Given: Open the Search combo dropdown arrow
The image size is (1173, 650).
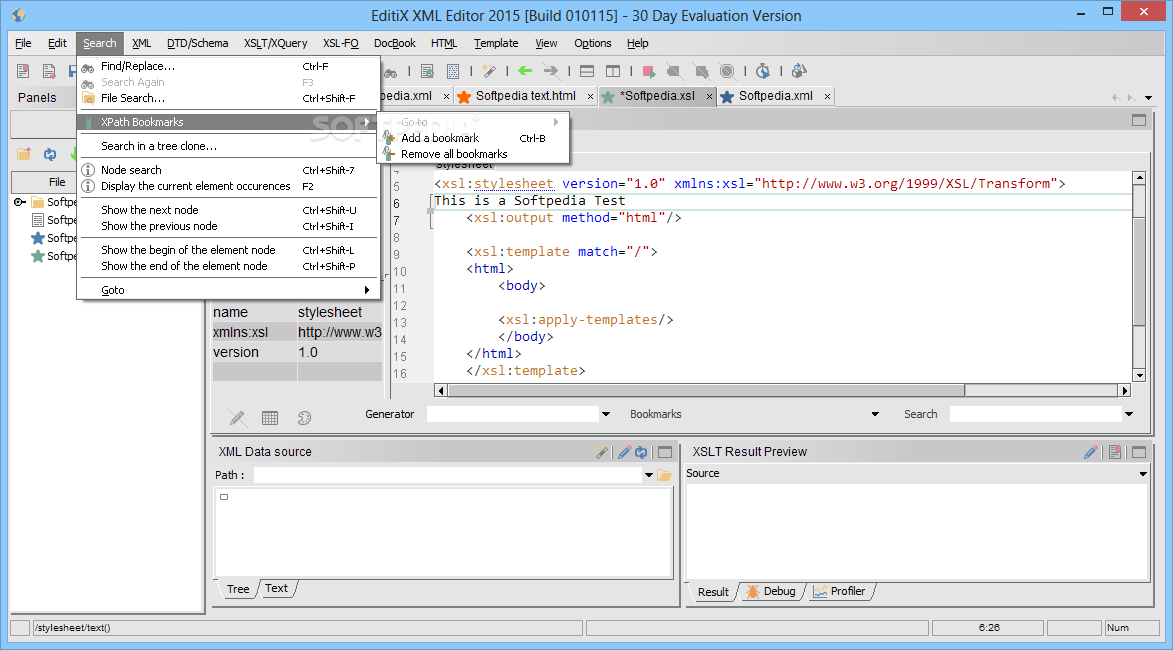Looking at the screenshot, I should (1129, 414).
